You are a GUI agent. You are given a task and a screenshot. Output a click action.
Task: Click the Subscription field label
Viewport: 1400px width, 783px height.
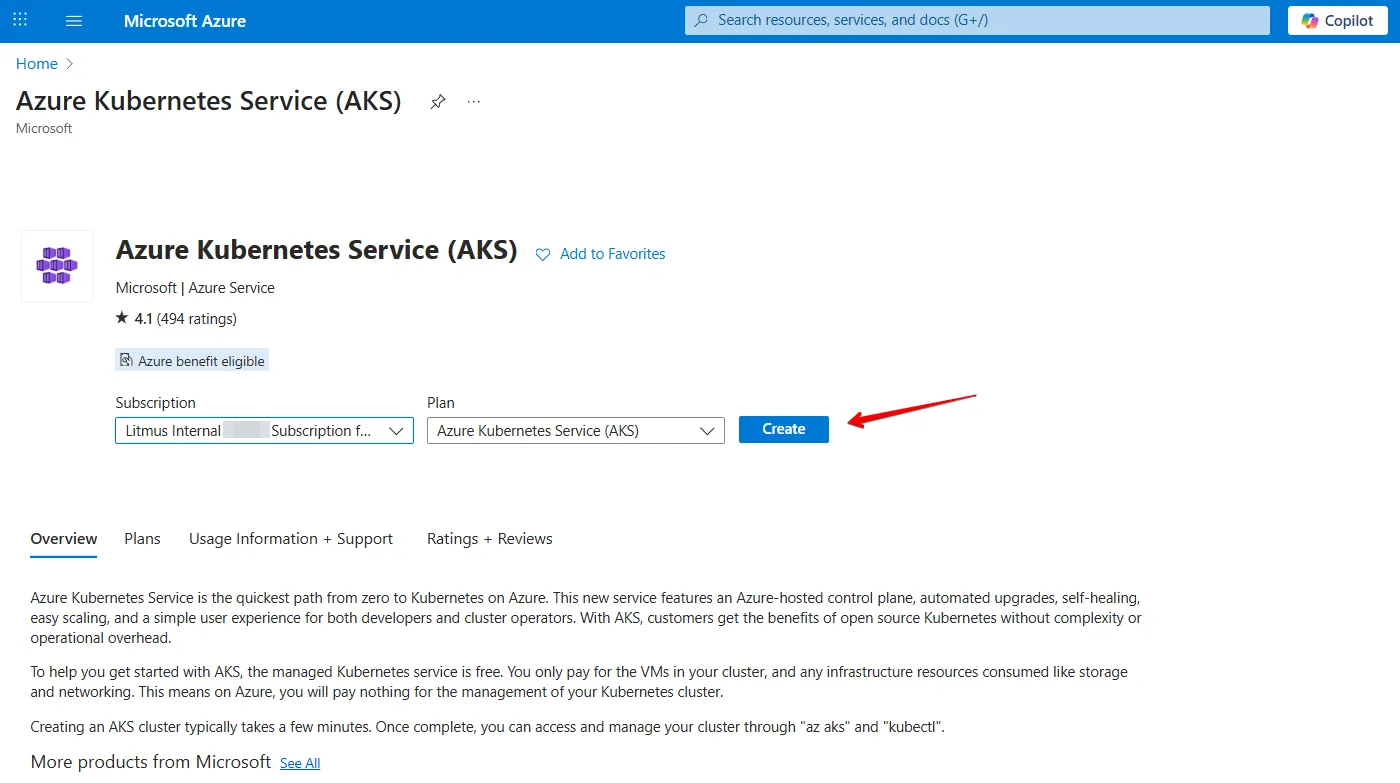[x=156, y=403]
